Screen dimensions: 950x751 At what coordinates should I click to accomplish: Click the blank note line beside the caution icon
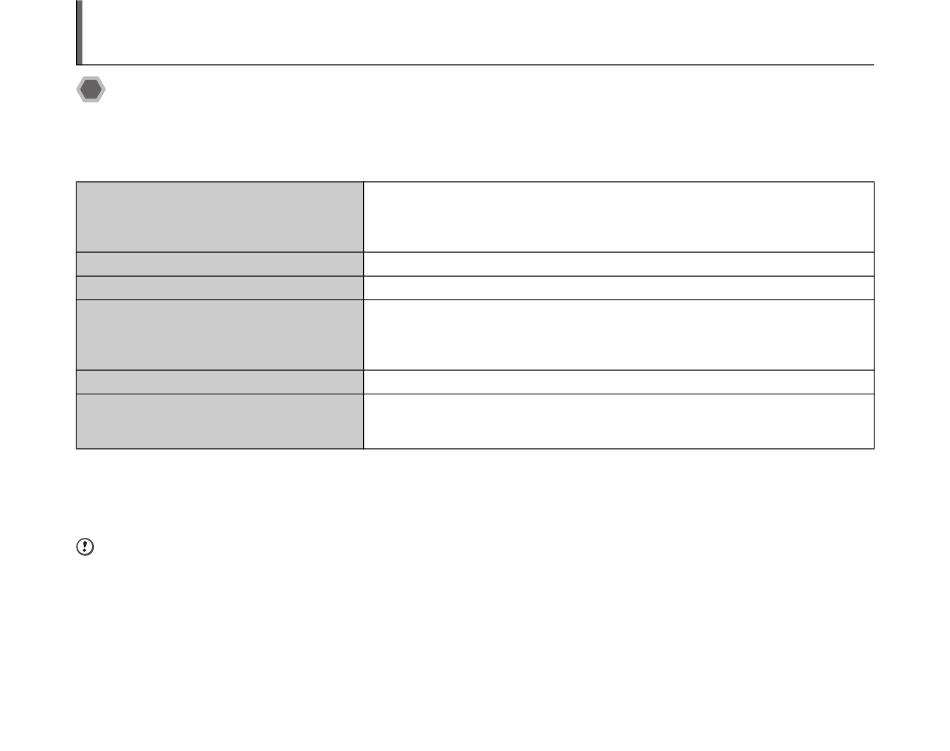pos(485,547)
